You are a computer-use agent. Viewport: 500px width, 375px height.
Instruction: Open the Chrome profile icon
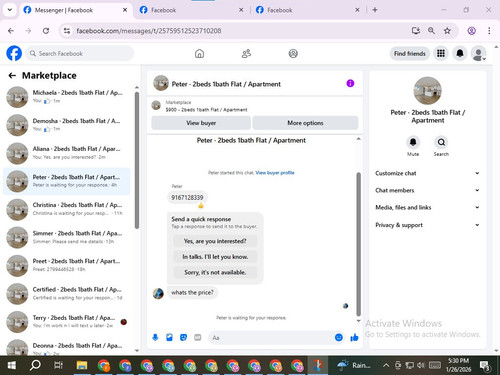pos(471,31)
